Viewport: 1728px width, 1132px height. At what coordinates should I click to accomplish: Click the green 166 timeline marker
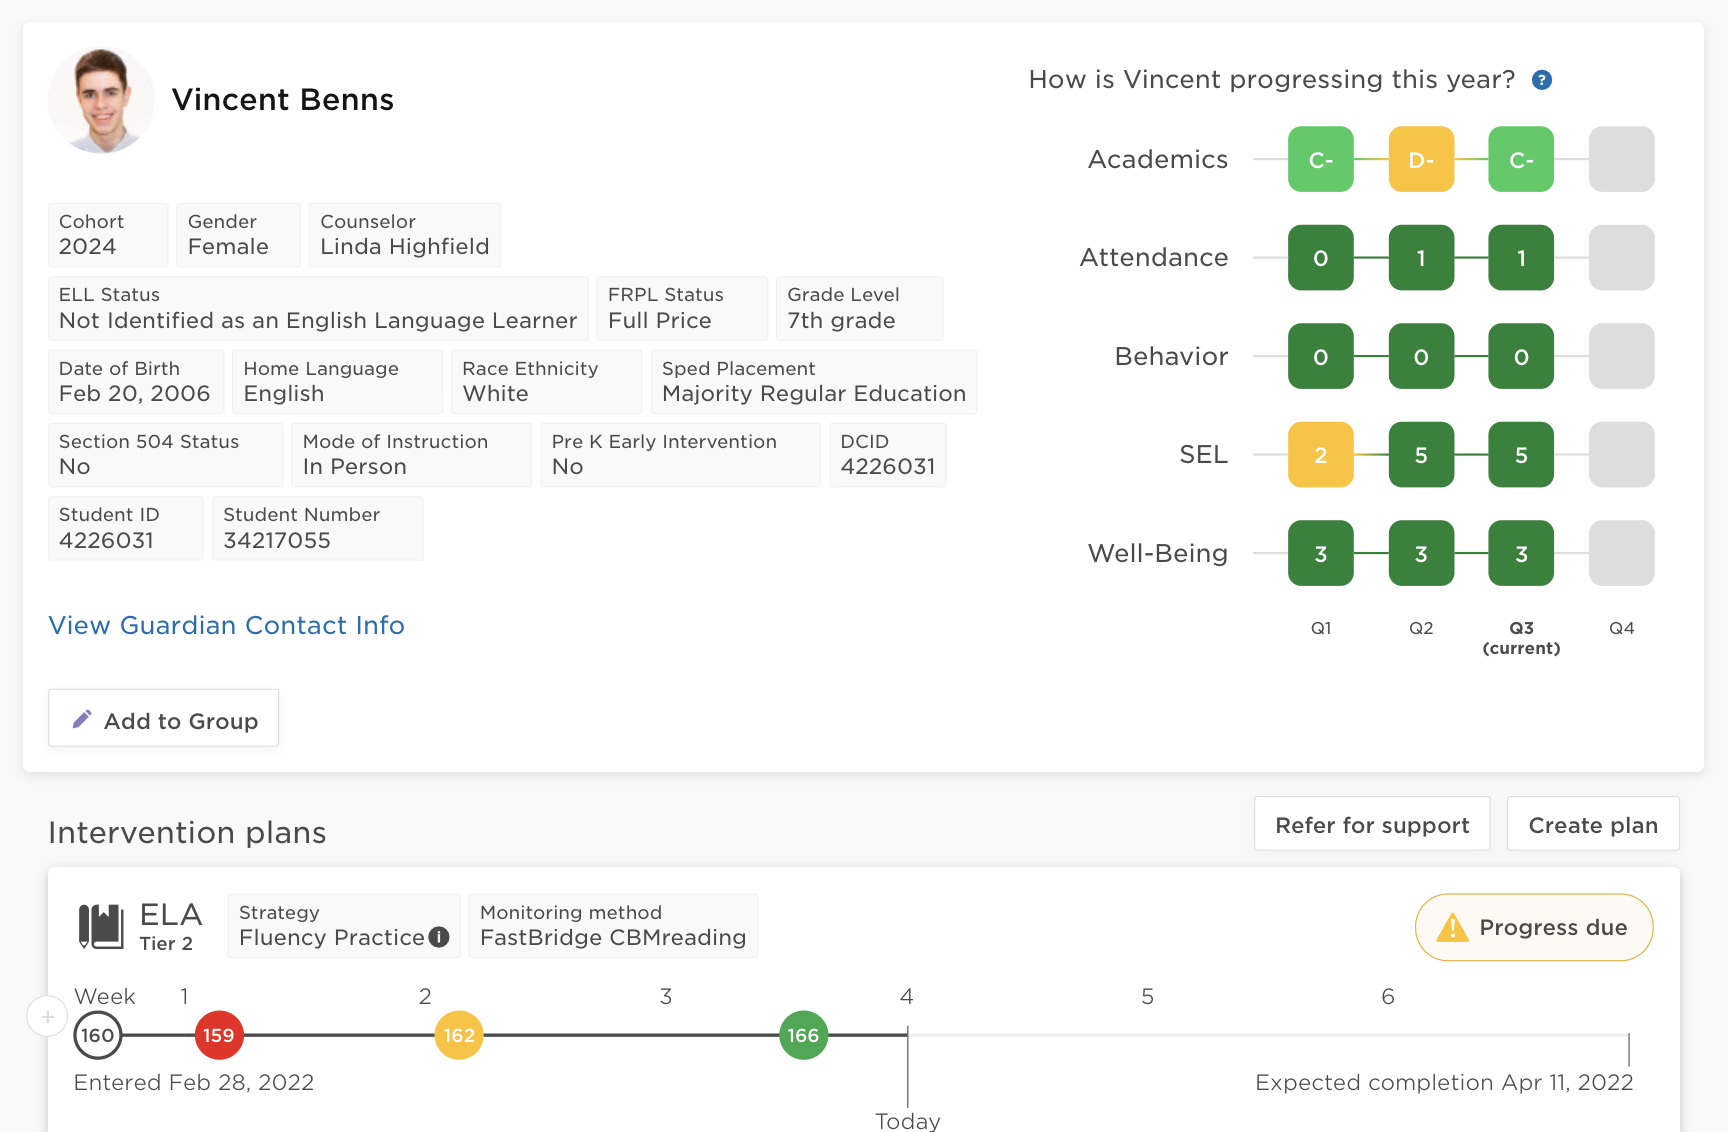803,1035
